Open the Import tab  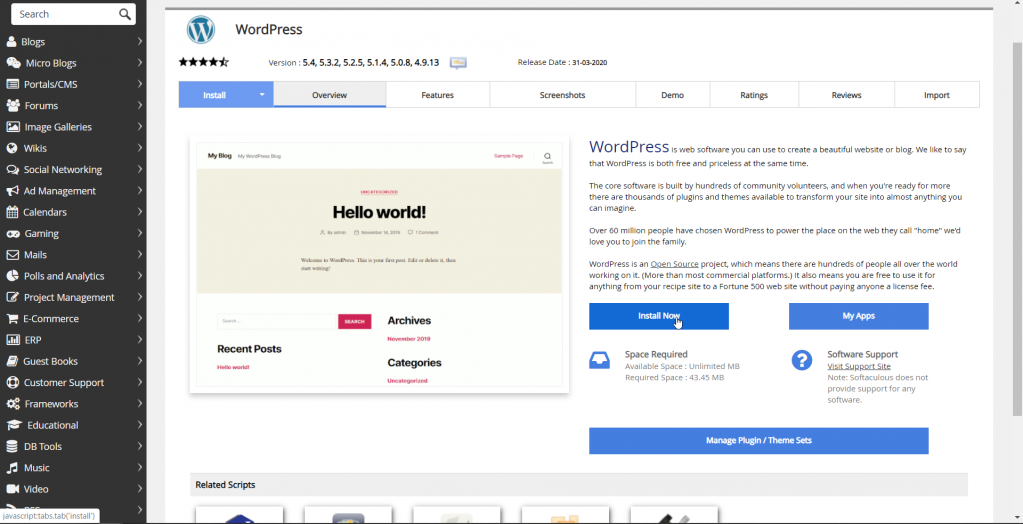[x=937, y=95]
